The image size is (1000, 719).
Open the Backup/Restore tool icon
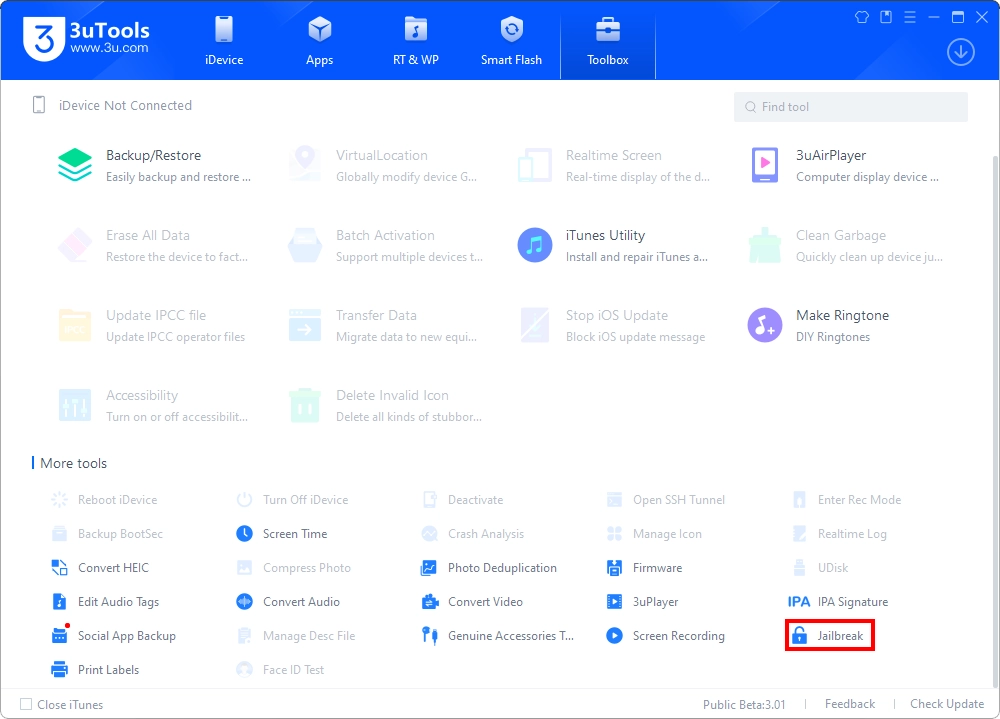pos(75,165)
